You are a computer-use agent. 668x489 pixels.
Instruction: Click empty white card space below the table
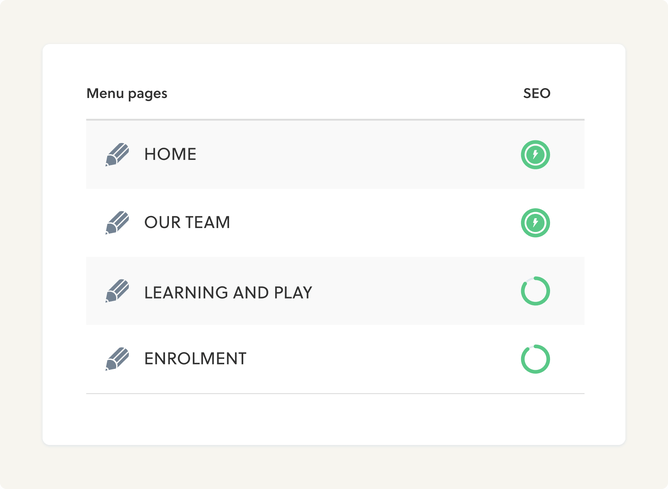point(334,420)
